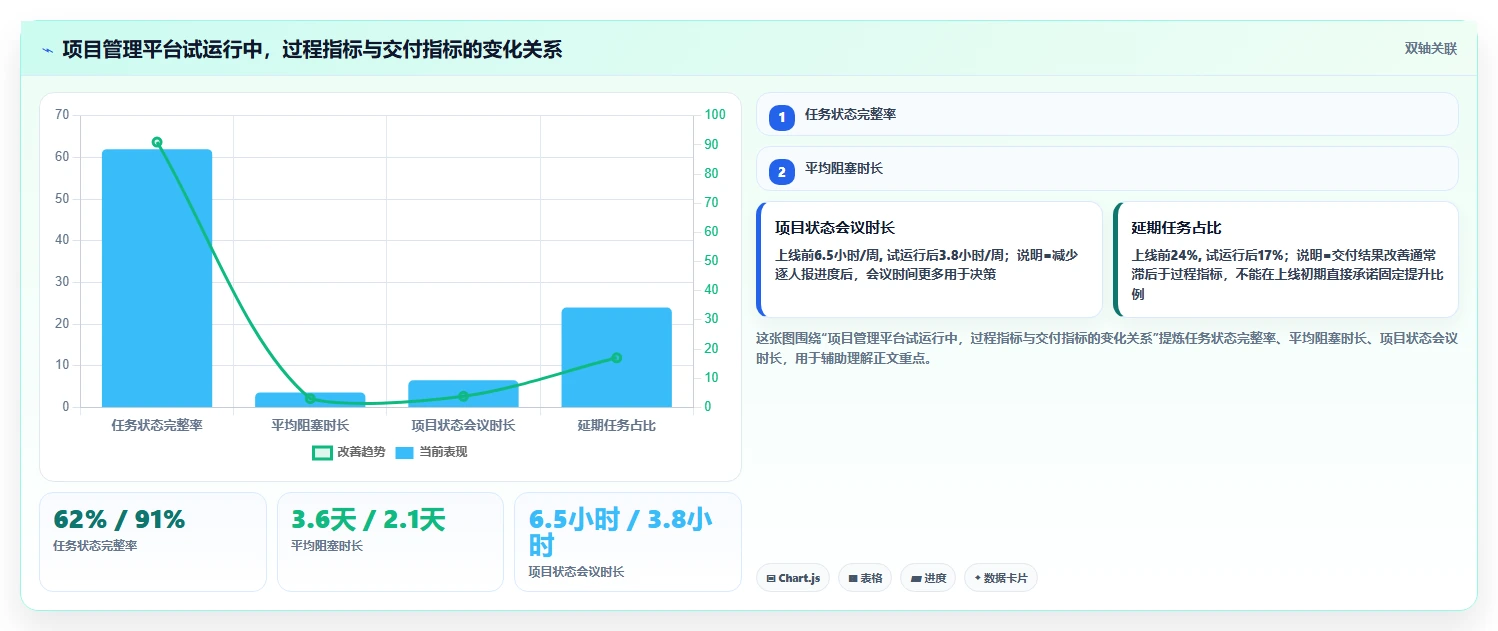
Task: Click the 3.6天 / 2.1天 metric value
Action: pyautogui.click(x=368, y=520)
